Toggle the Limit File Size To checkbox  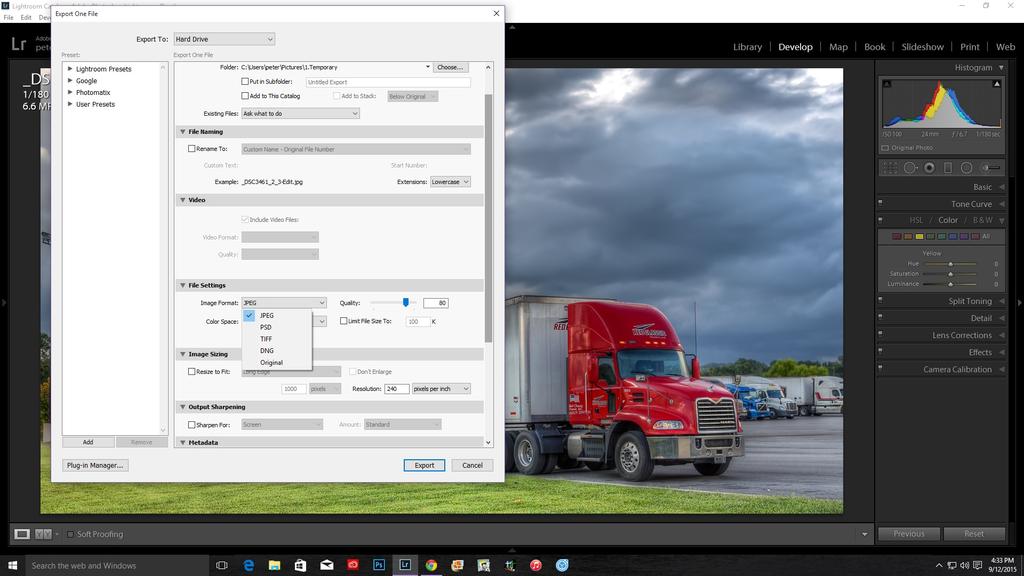(344, 321)
